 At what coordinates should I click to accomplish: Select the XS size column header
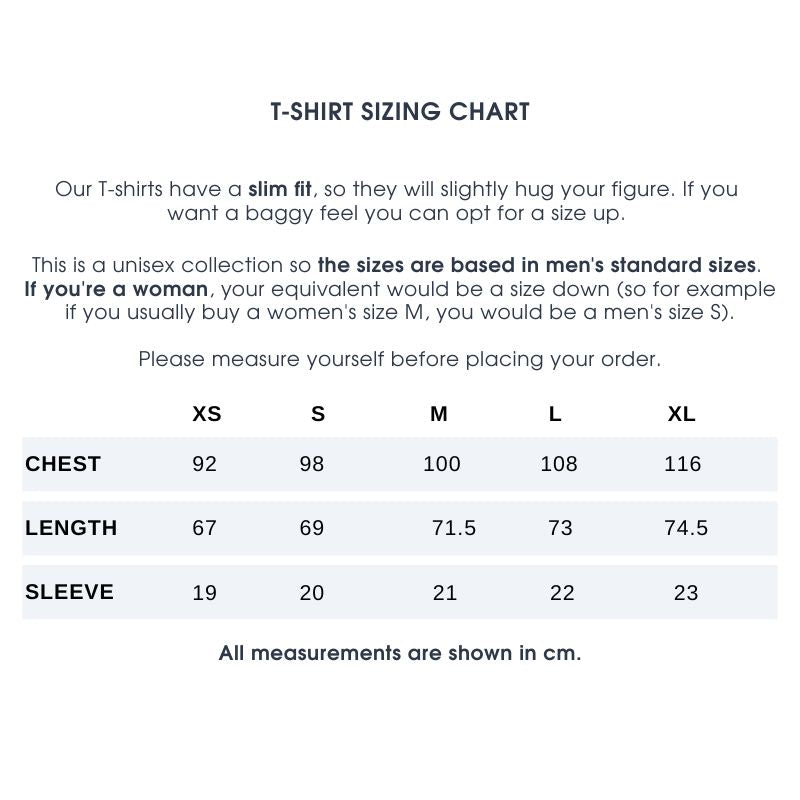tap(207, 414)
